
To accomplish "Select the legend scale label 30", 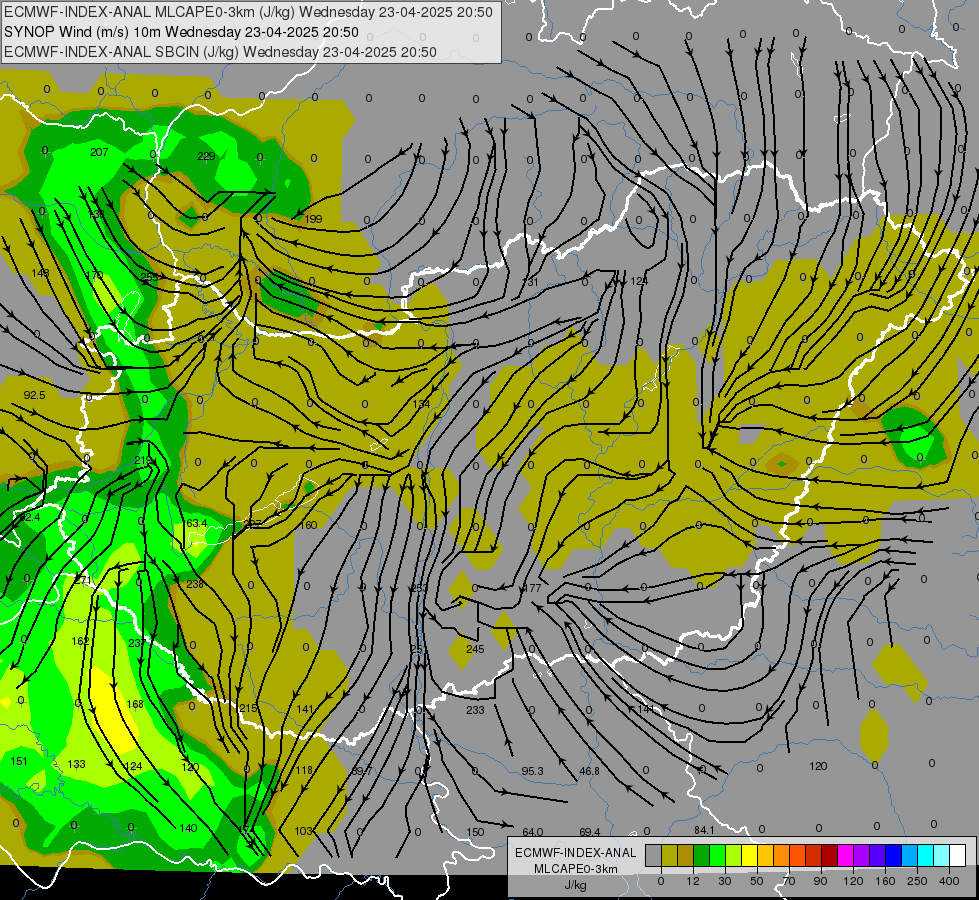I will tap(725, 881).
